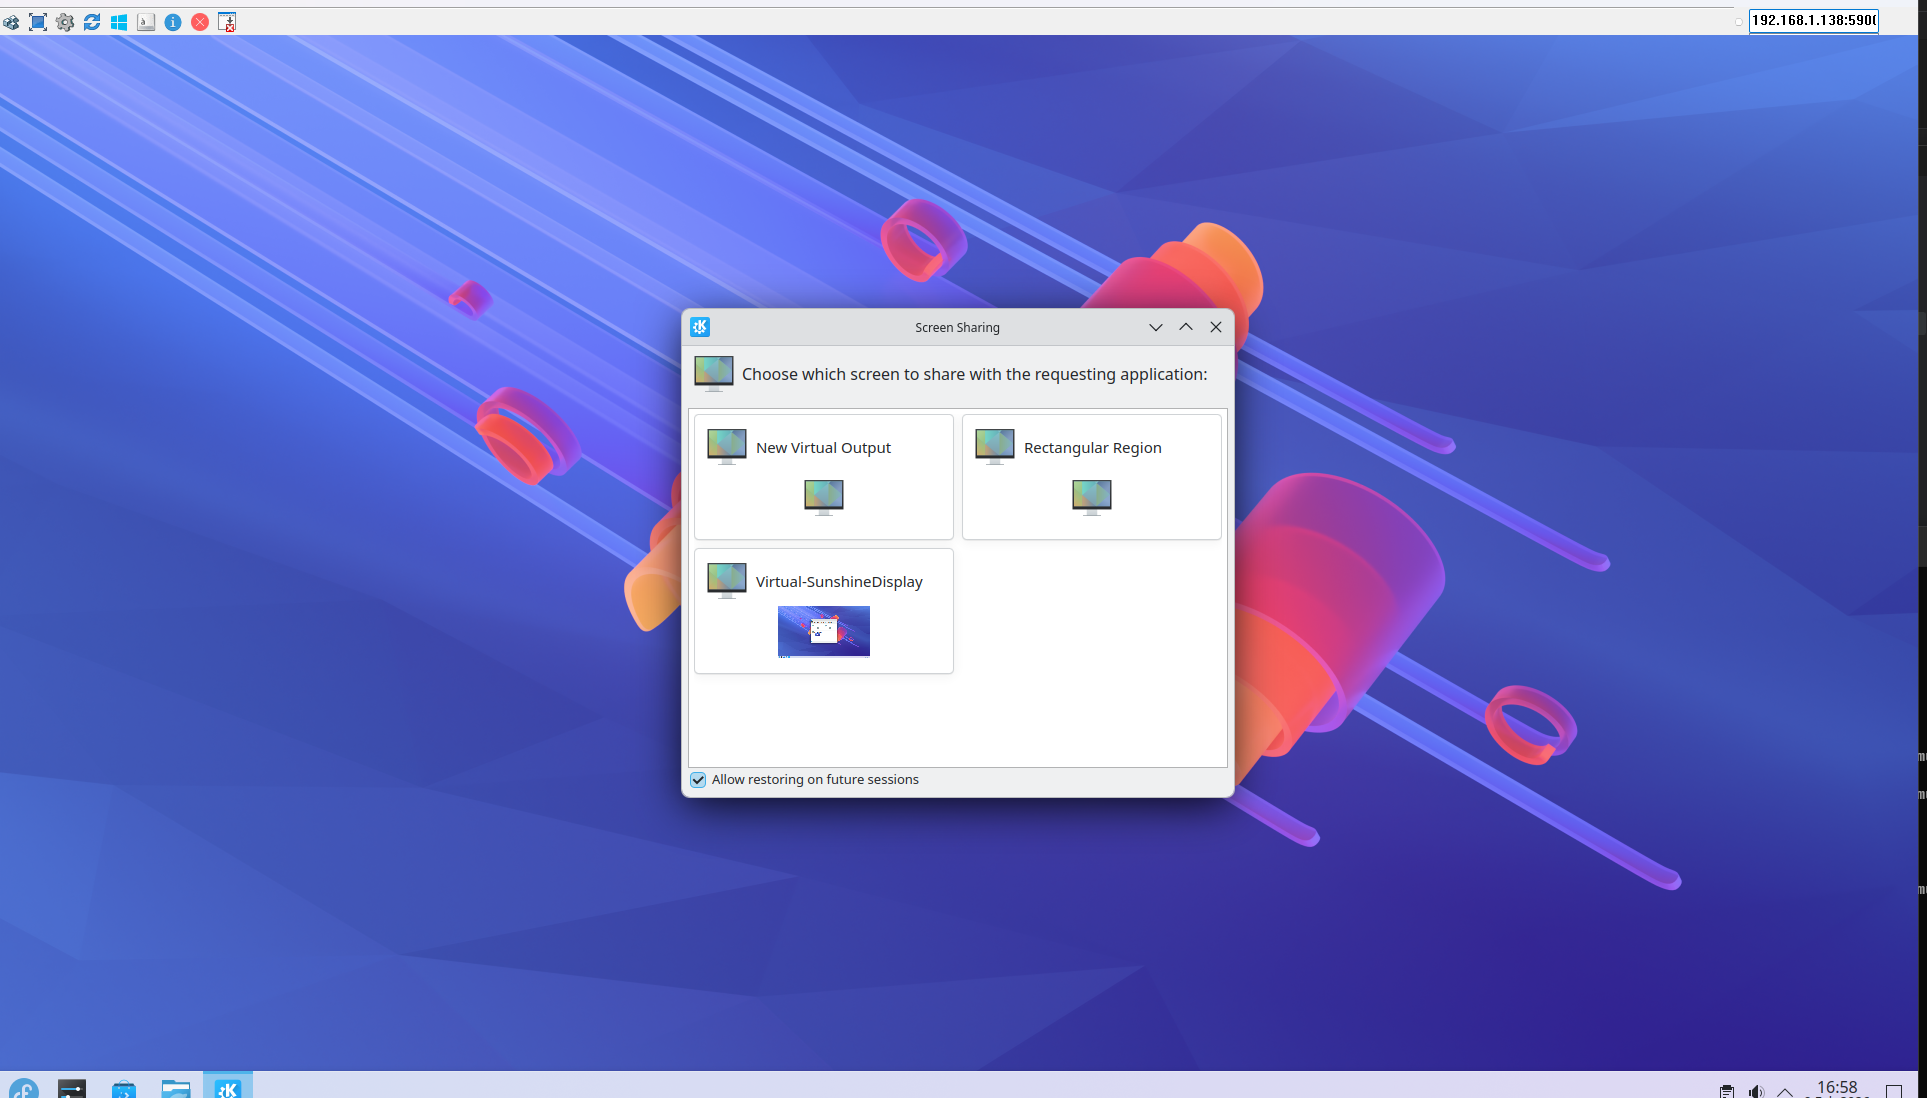This screenshot has height=1098, width=1927.
Task: Open the Discover software store taskbar icon
Action: click(124, 1088)
